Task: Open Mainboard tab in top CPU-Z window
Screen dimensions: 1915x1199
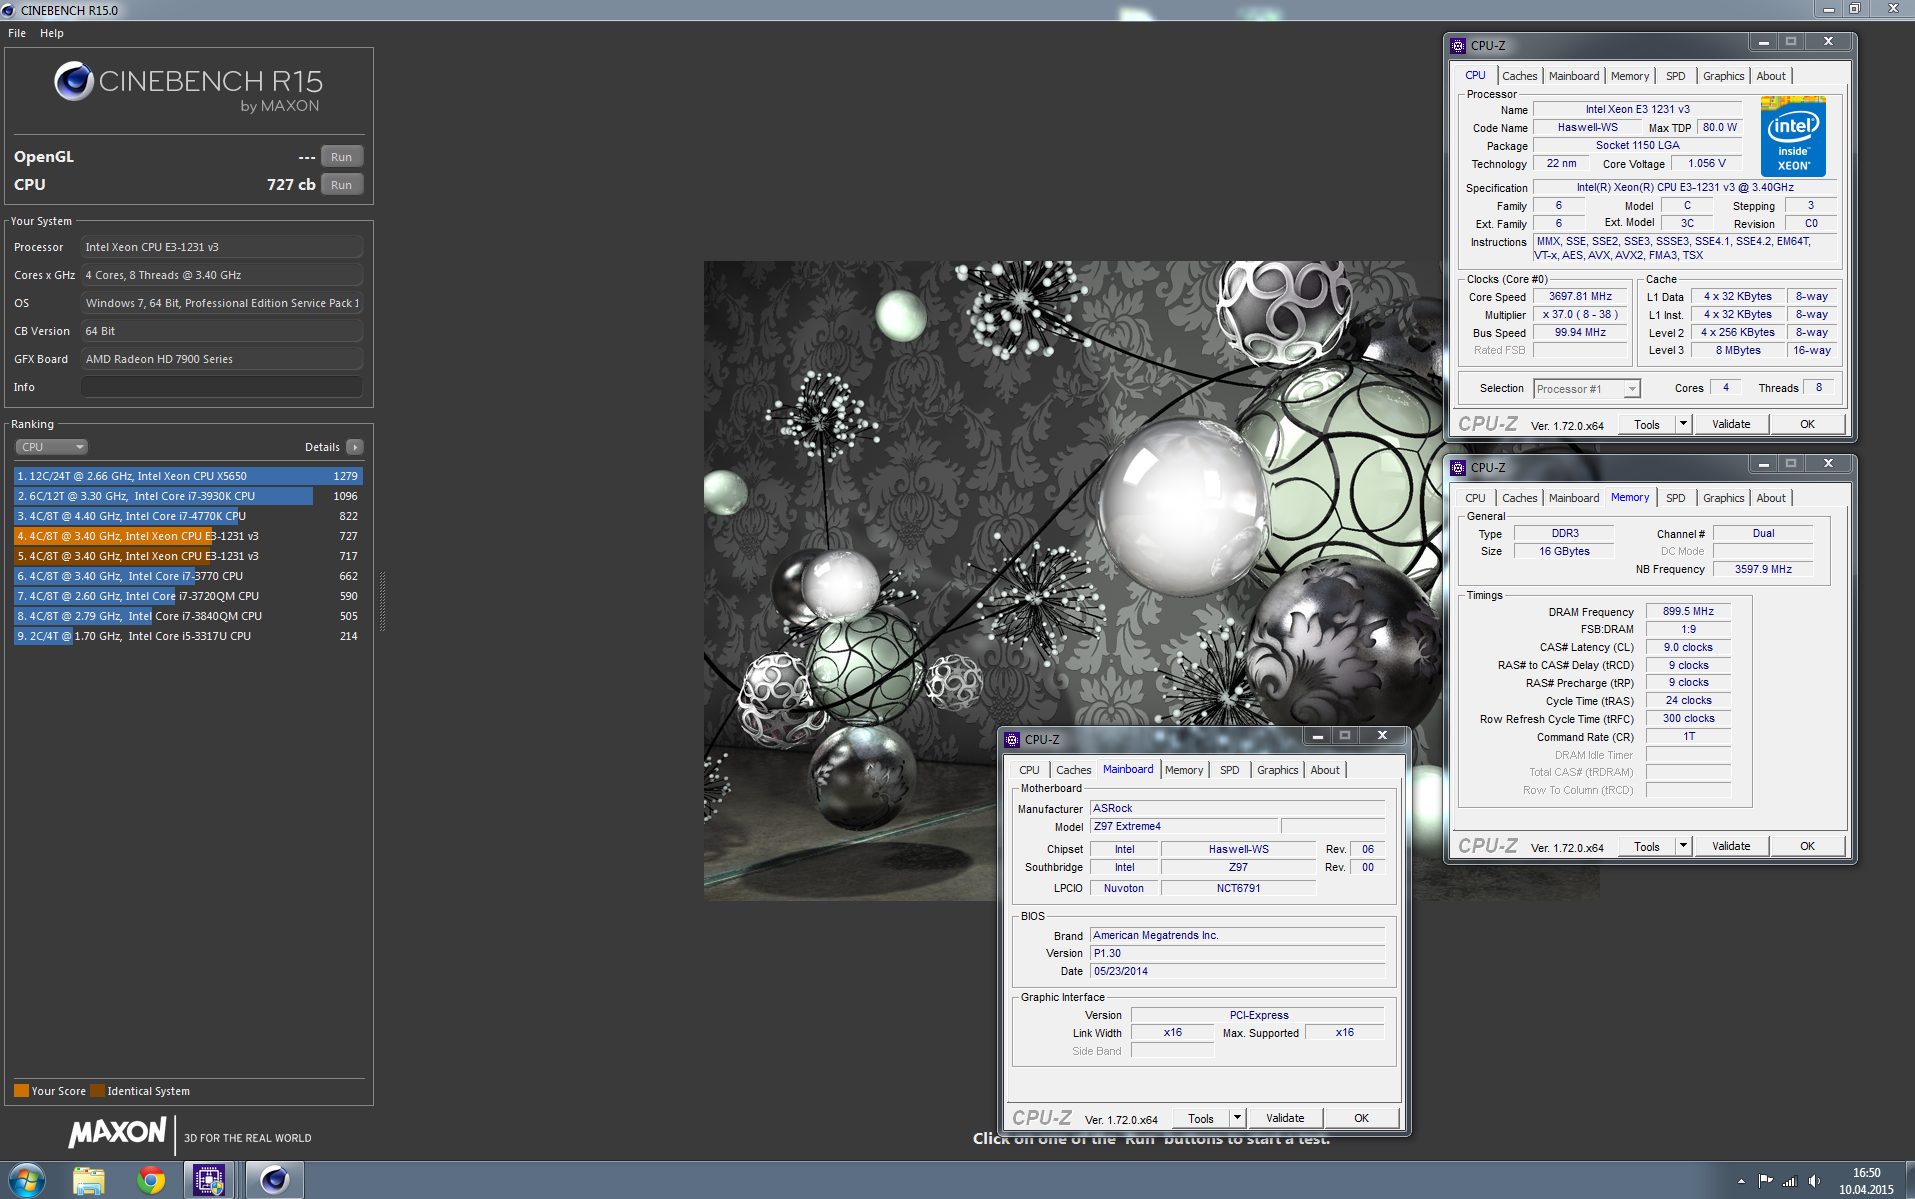Action: point(1573,76)
